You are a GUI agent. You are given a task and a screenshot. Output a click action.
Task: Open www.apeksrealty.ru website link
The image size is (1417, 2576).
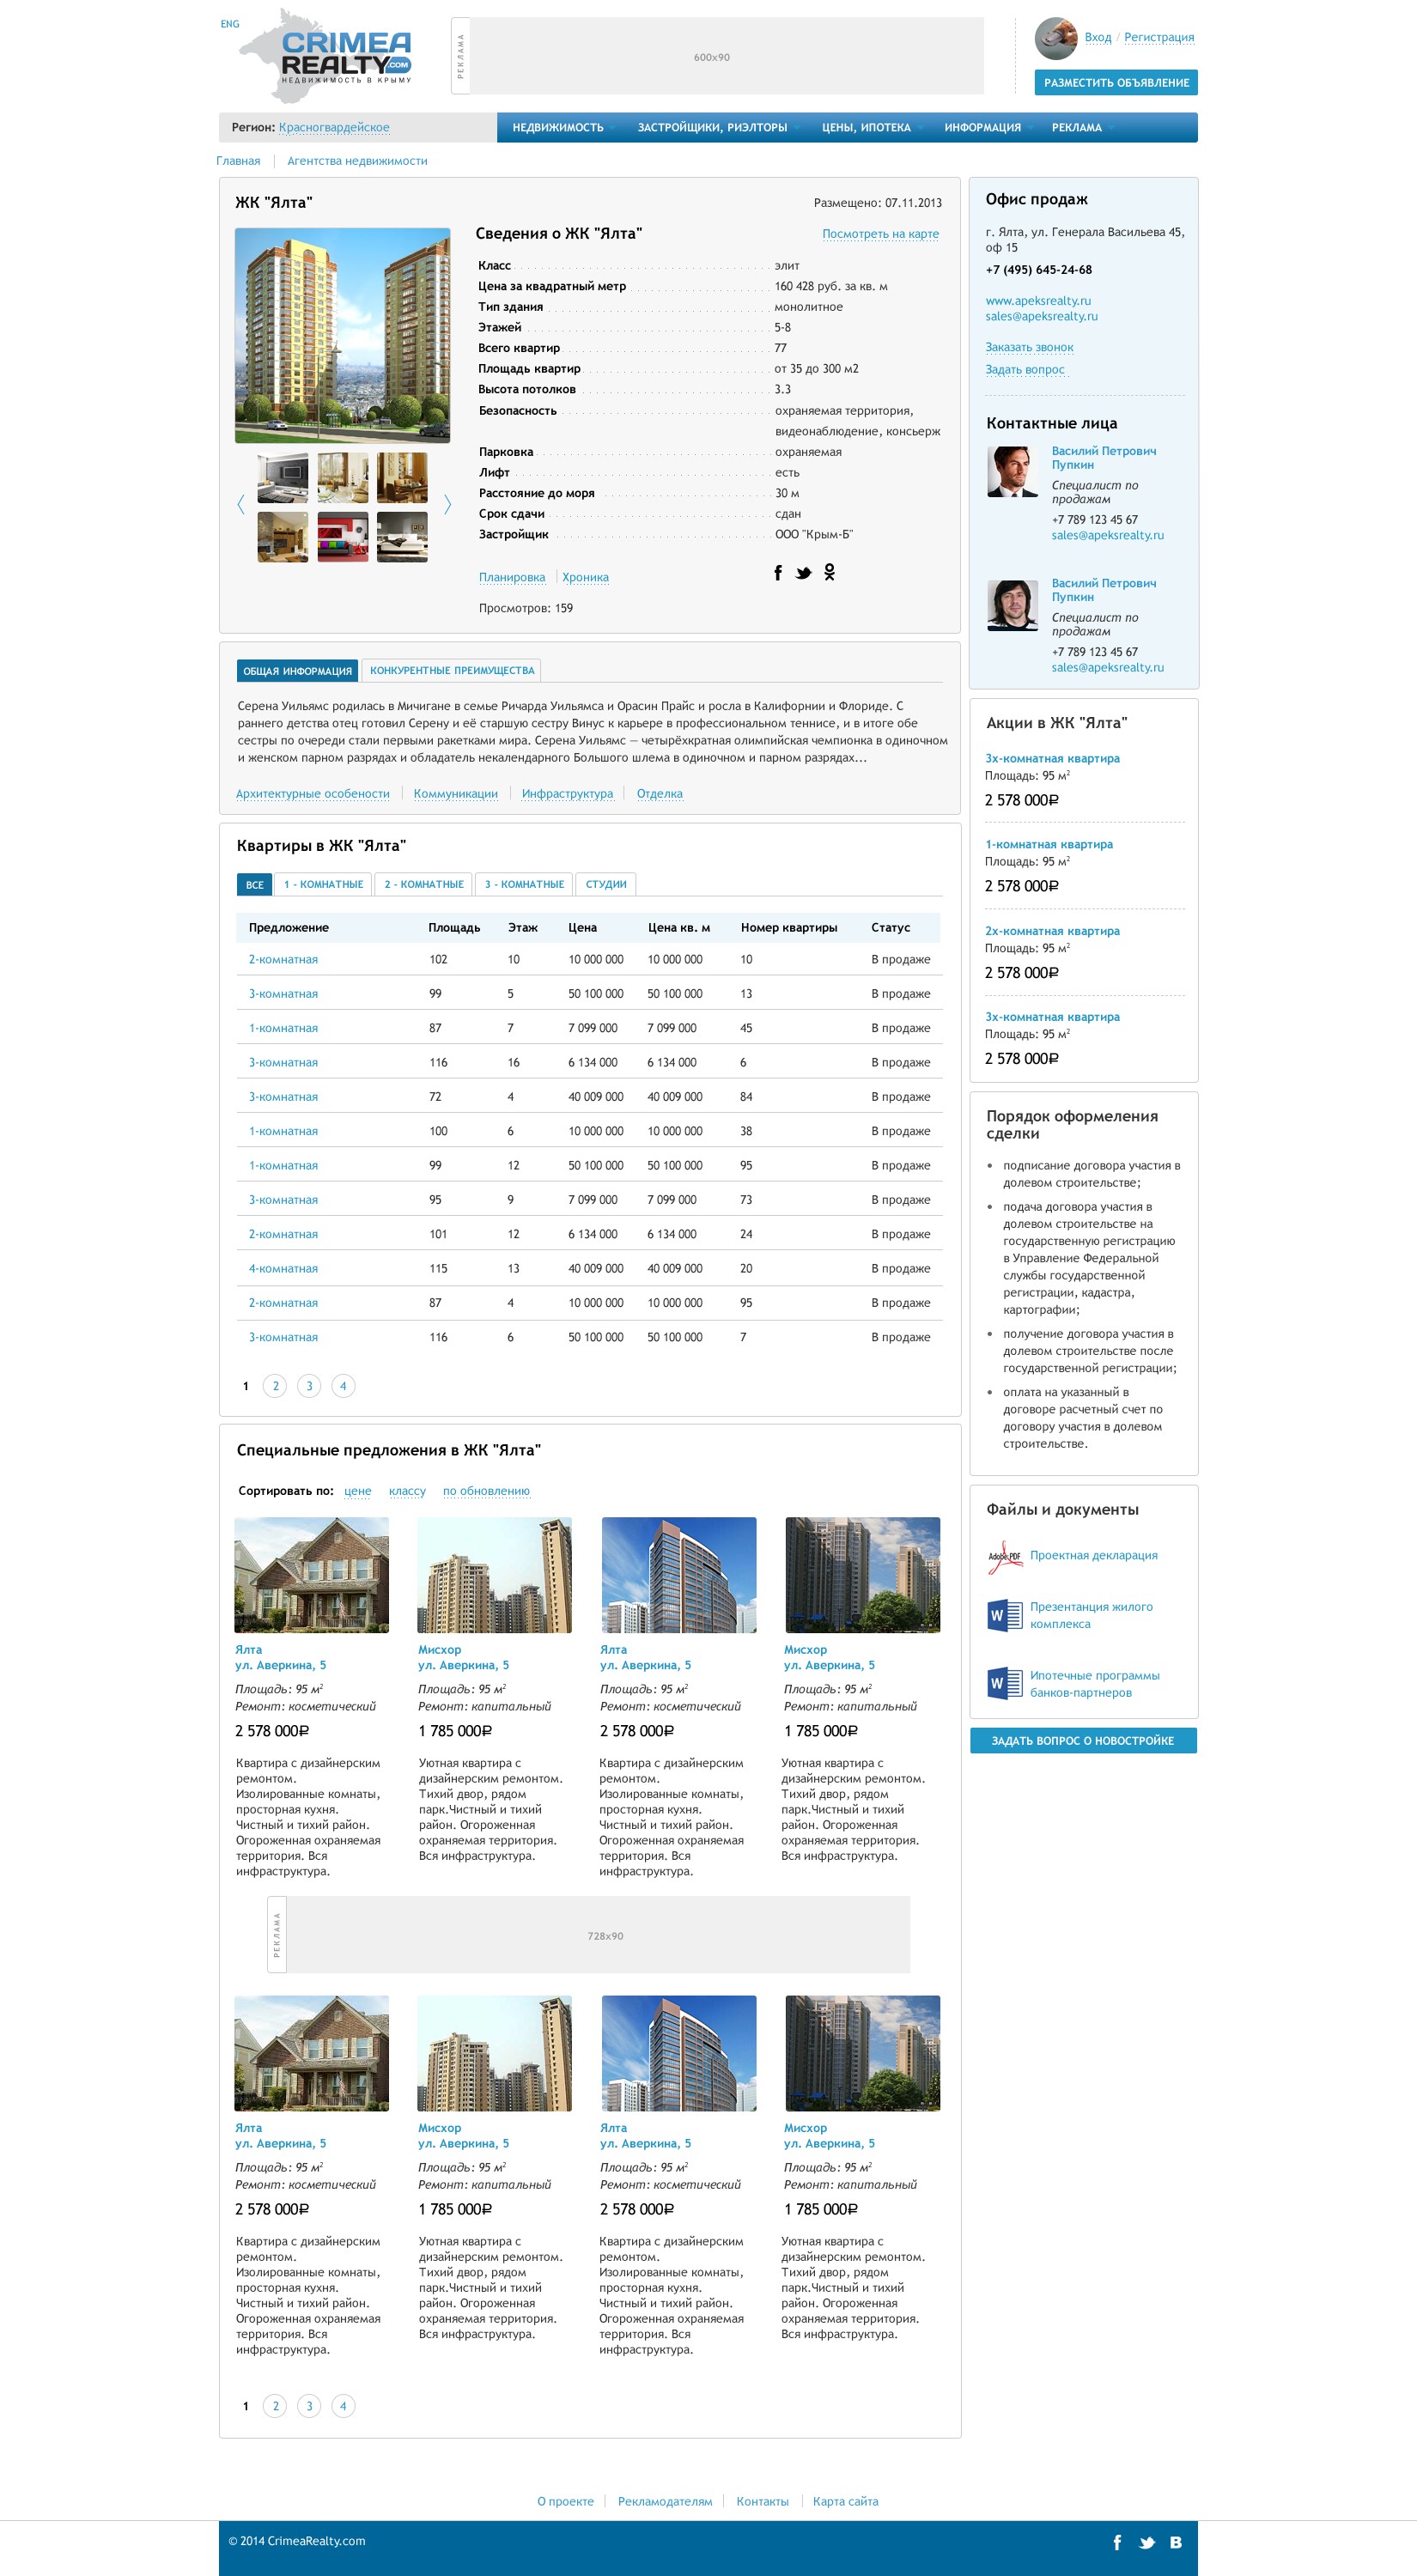pyautogui.click(x=1038, y=301)
